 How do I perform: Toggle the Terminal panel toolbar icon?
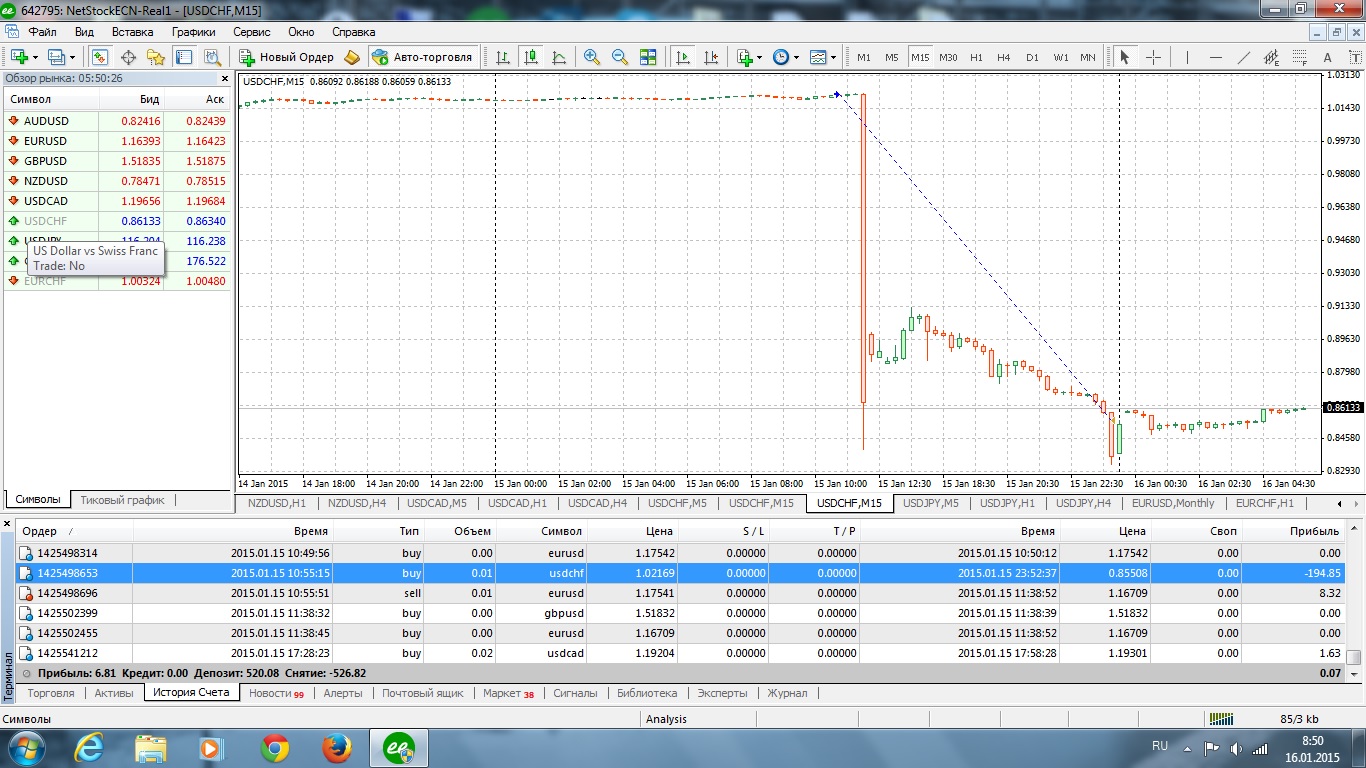pyautogui.click(x=184, y=57)
